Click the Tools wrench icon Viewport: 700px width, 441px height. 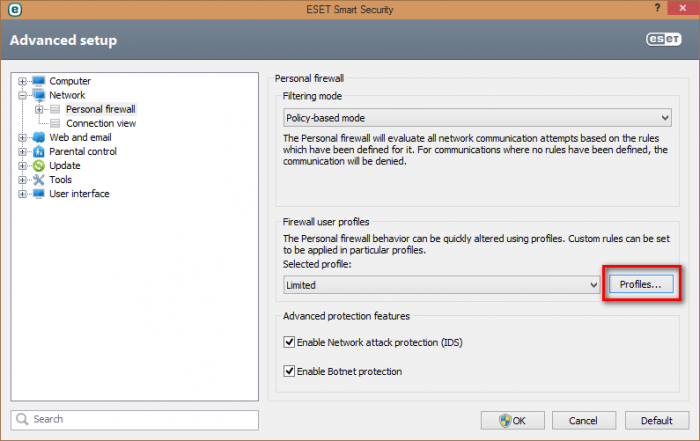39,179
